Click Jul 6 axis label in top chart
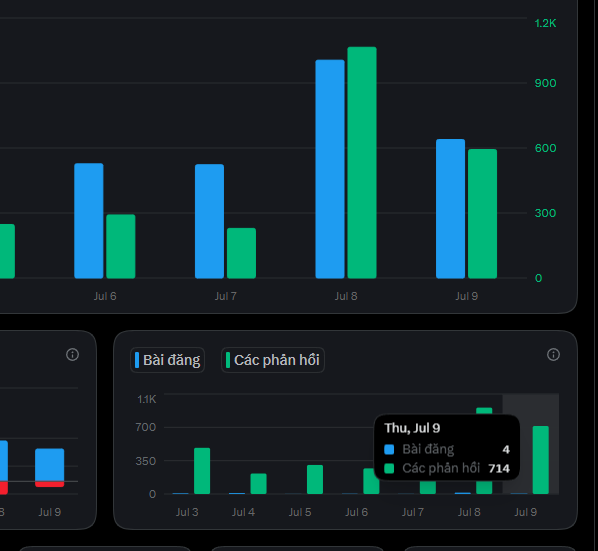The image size is (598, 551). (105, 296)
